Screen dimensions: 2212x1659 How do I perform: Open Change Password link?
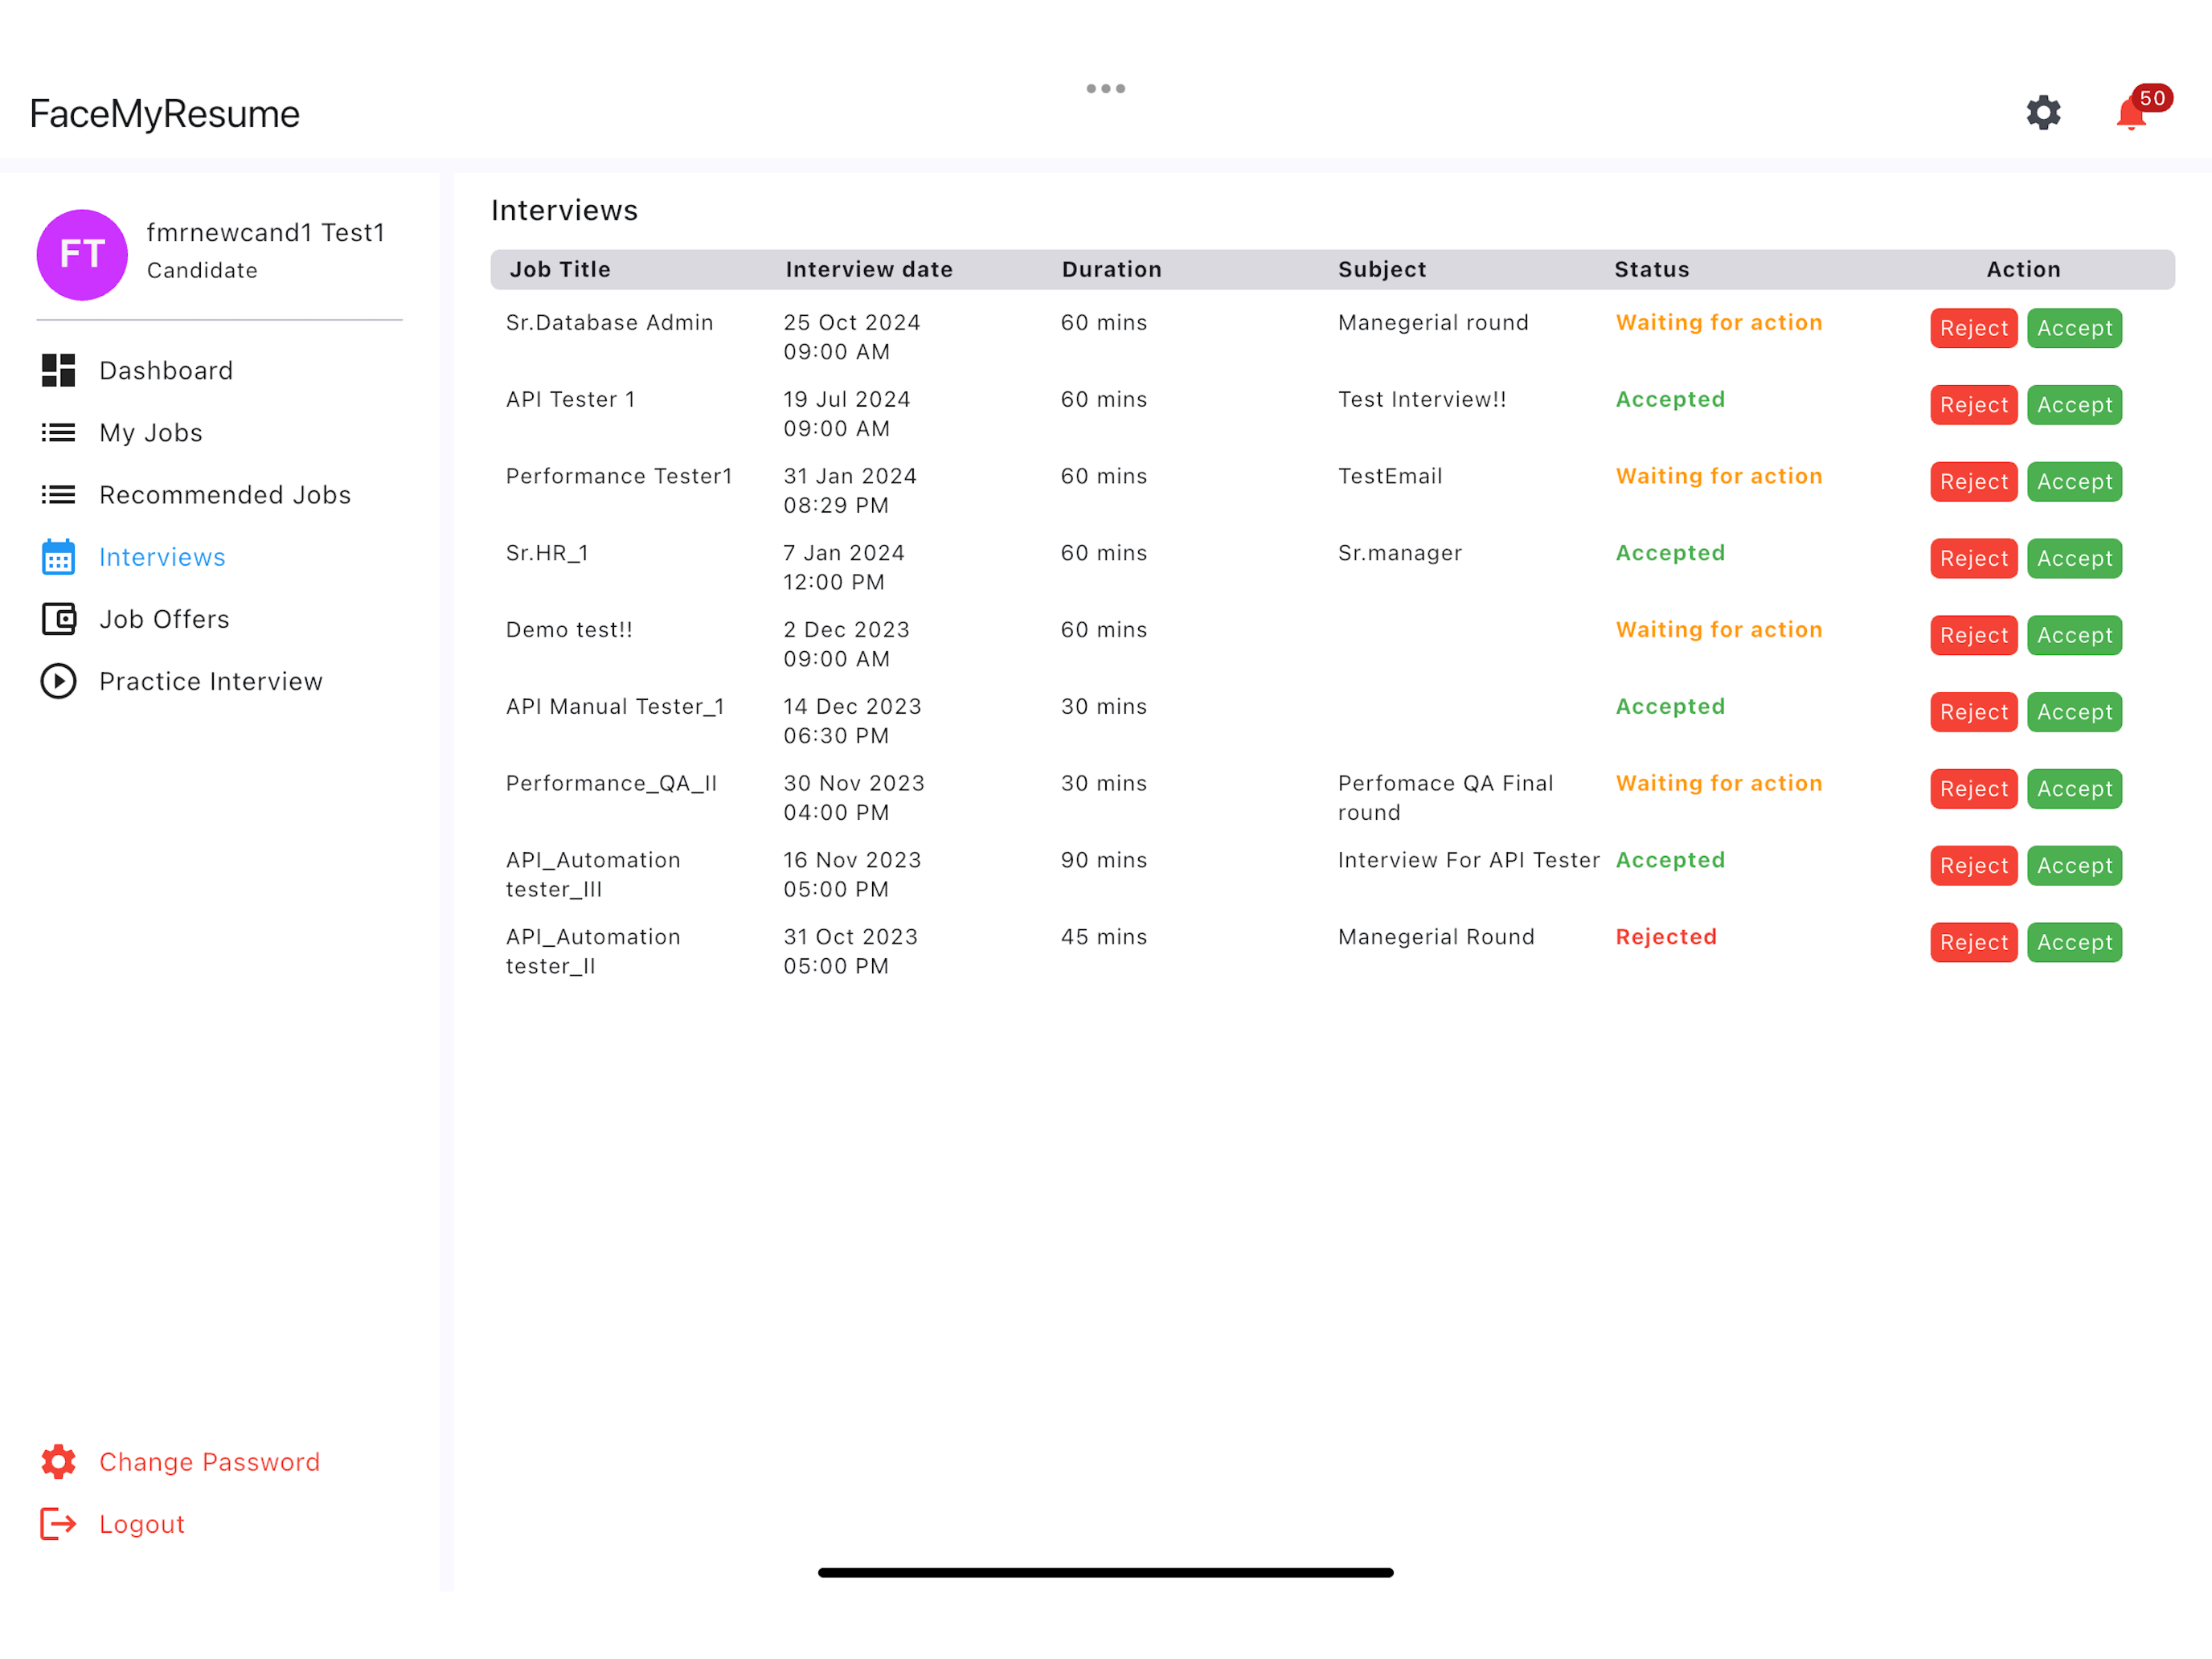(209, 1461)
